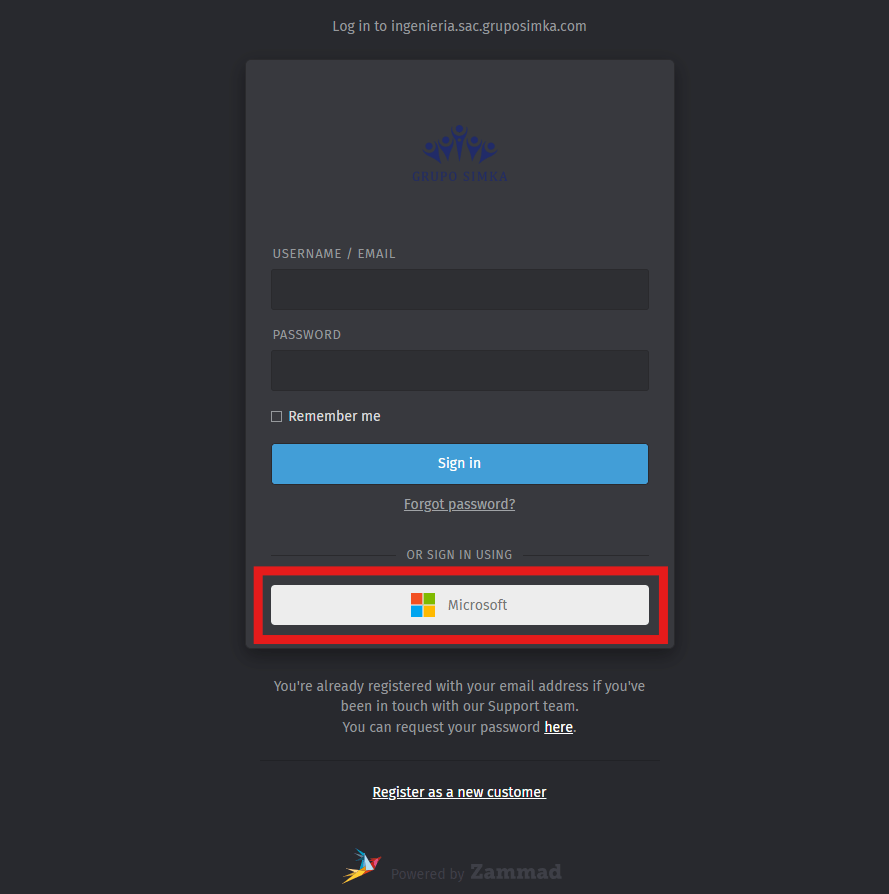Click the GRUPO SIMKA logo text

coord(460,177)
